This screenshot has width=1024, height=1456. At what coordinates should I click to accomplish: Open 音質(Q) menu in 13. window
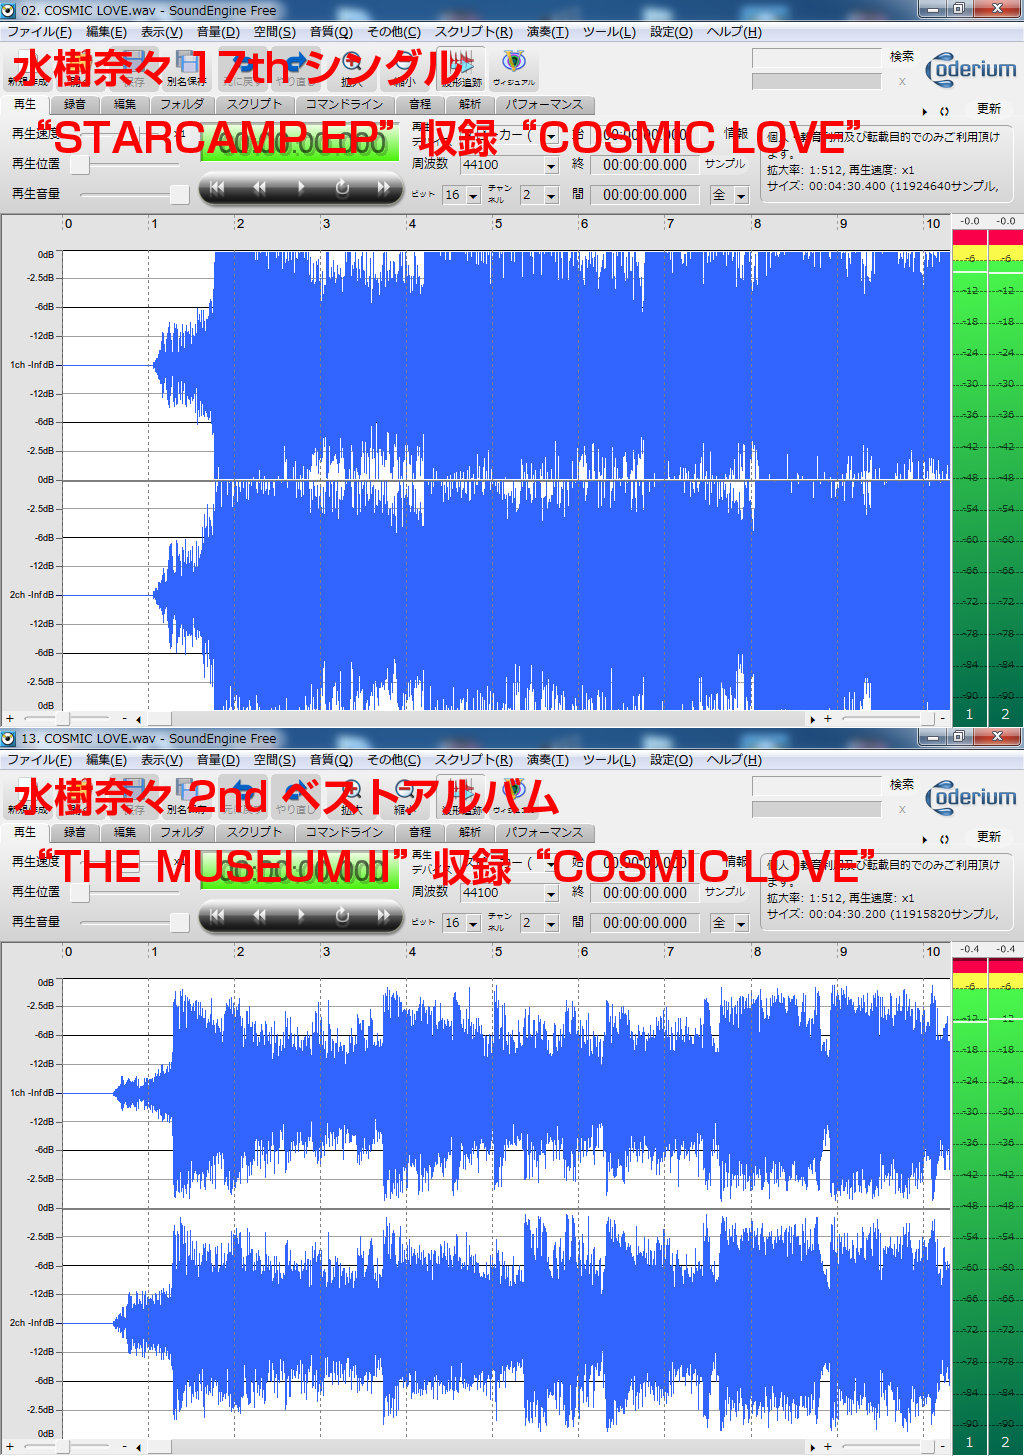point(331,760)
